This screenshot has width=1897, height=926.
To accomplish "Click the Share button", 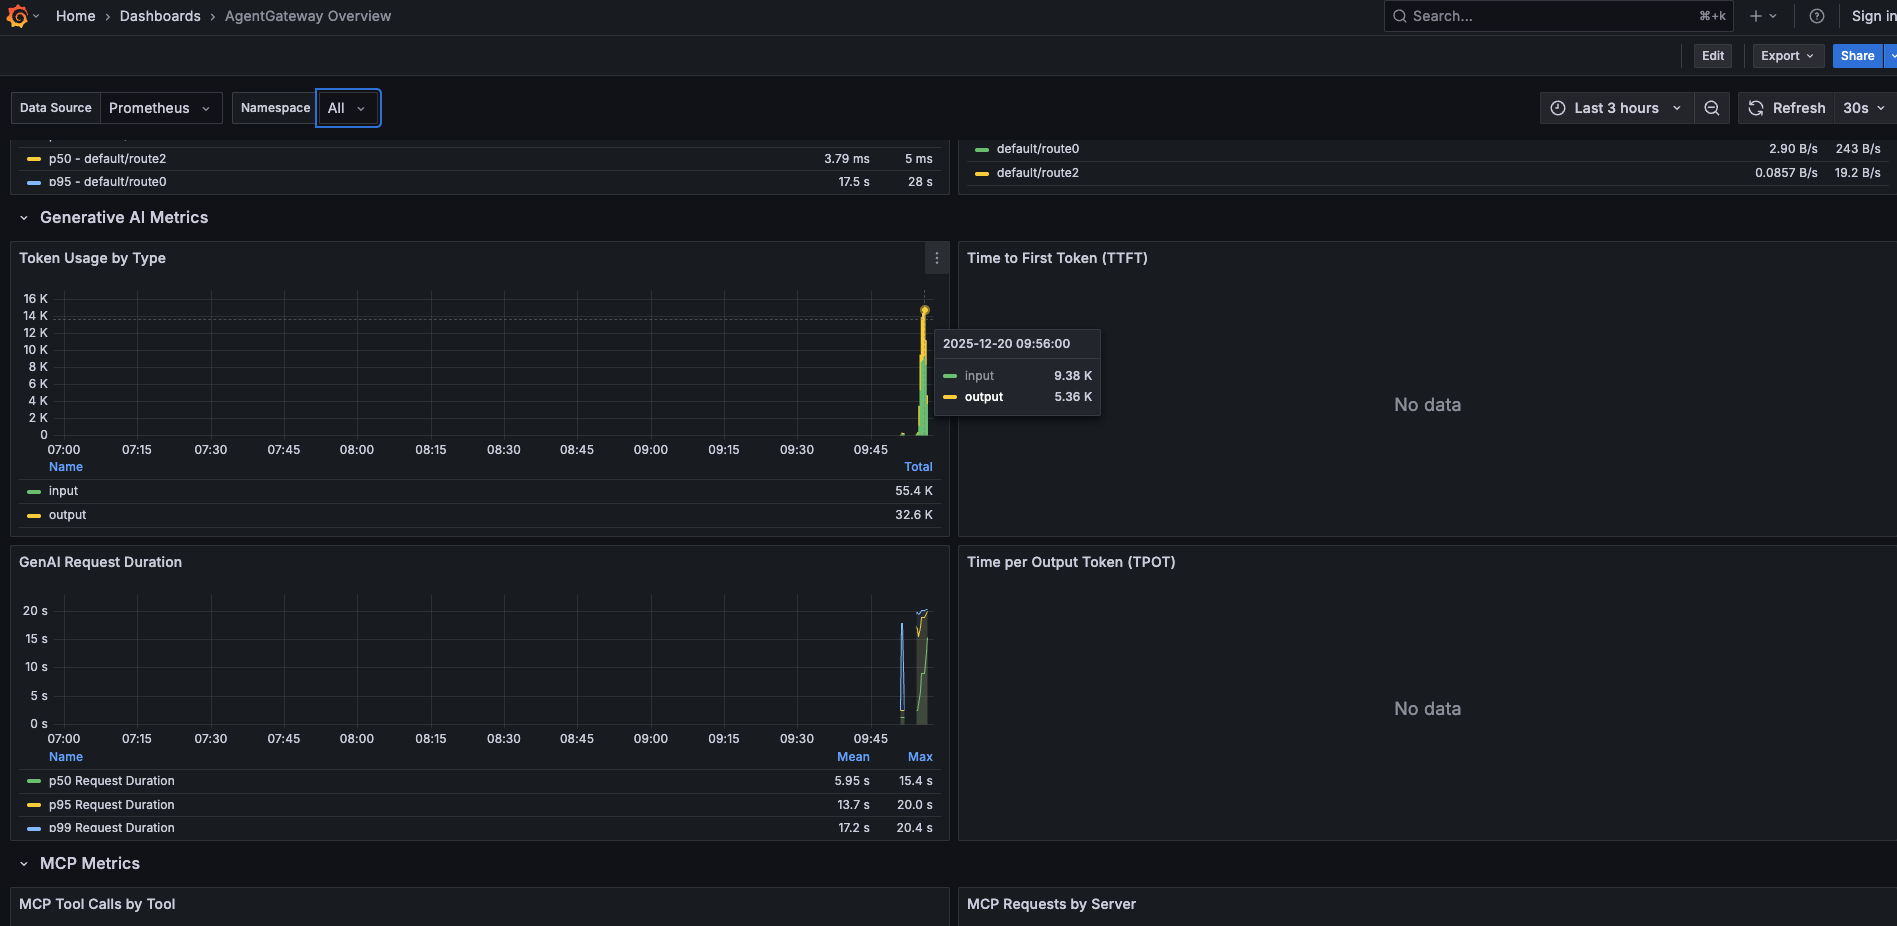I will tap(1857, 56).
